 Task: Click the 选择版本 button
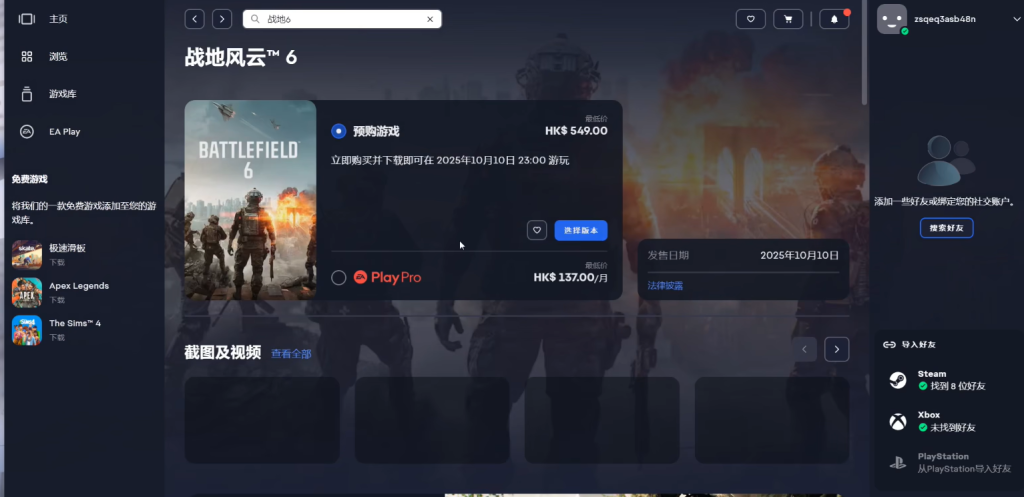click(580, 230)
